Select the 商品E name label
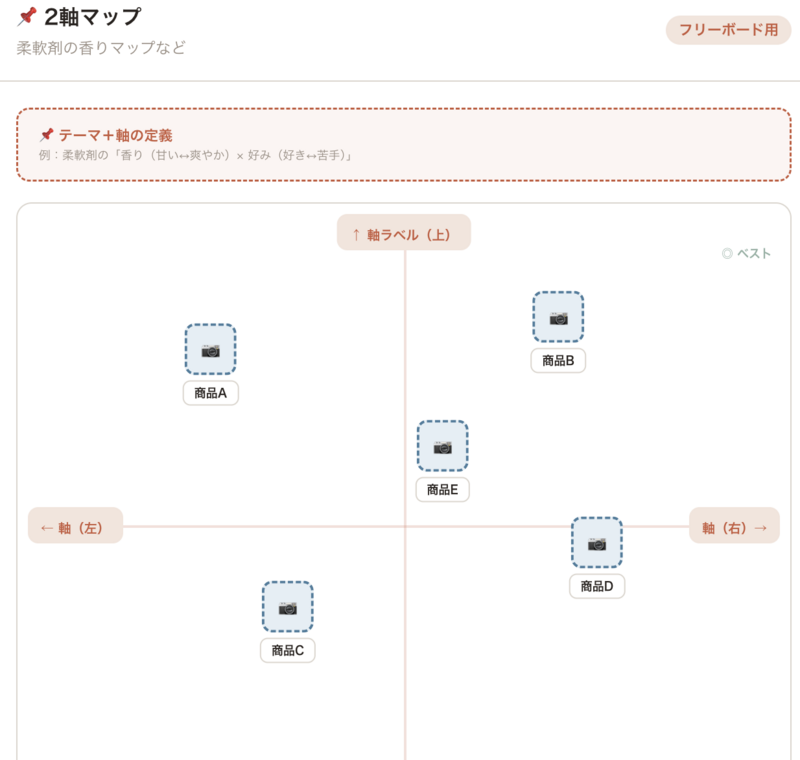The image size is (800, 760). tap(442, 490)
